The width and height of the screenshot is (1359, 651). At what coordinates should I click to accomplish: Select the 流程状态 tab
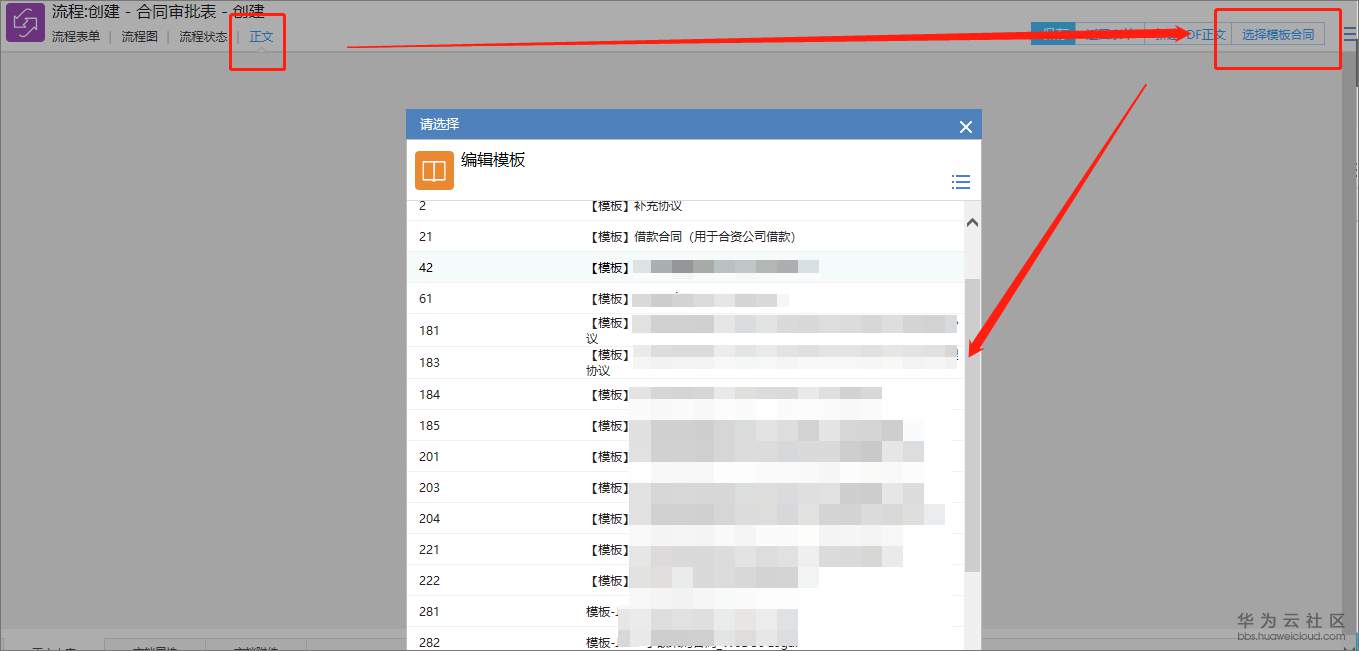click(x=202, y=36)
